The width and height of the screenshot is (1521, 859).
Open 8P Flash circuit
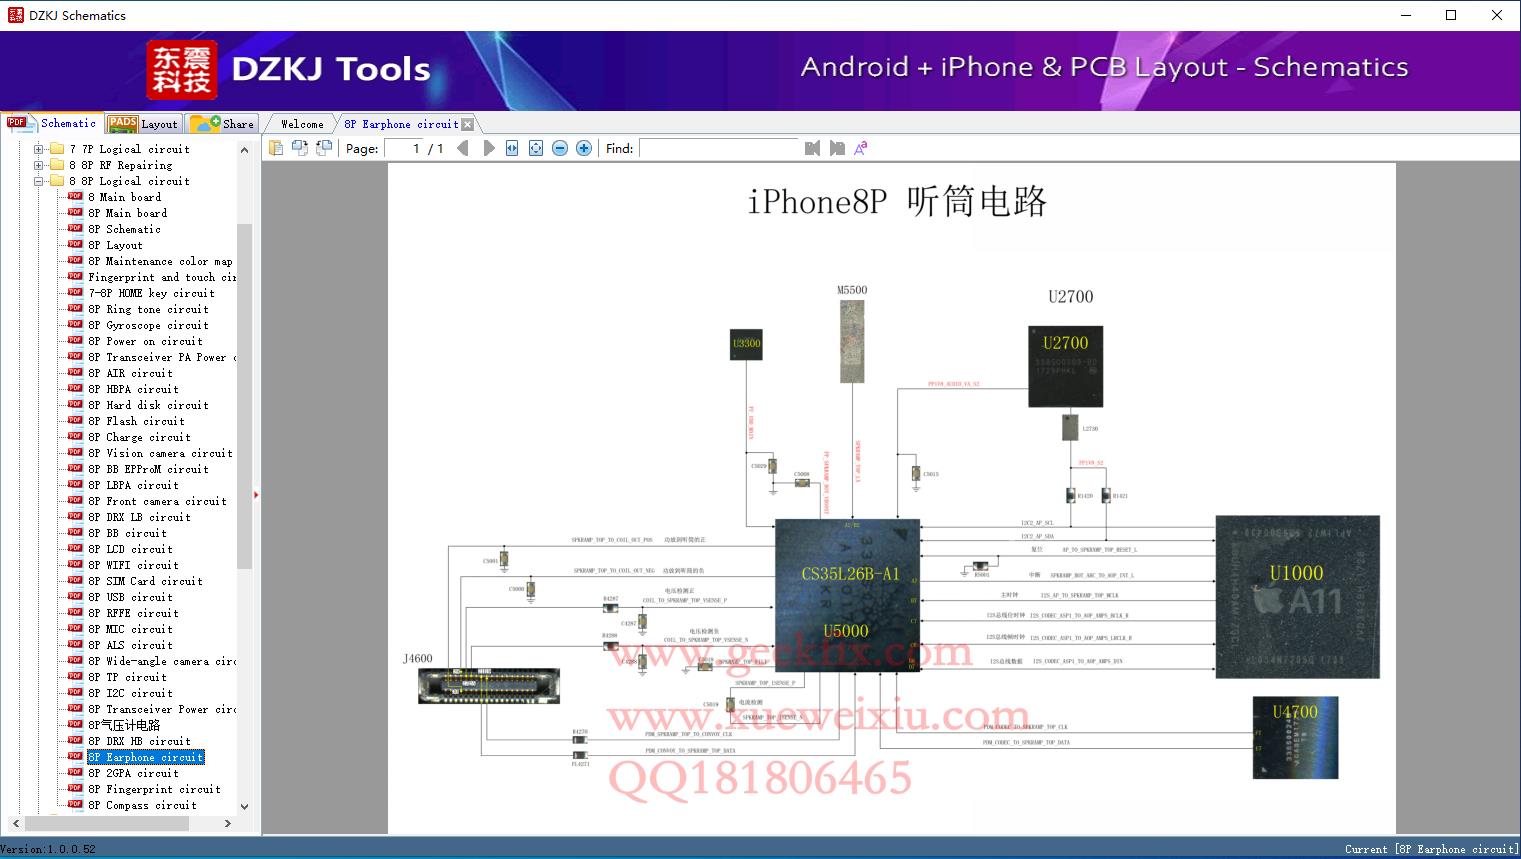click(x=136, y=421)
